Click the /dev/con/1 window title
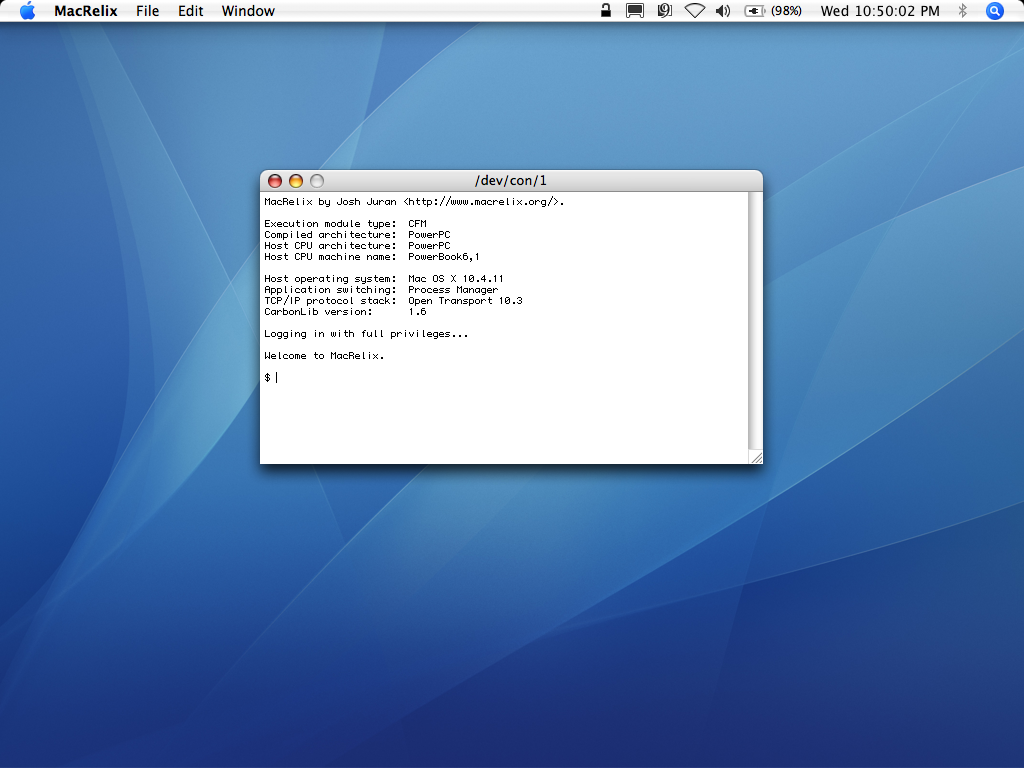1024x768 pixels. click(511, 180)
